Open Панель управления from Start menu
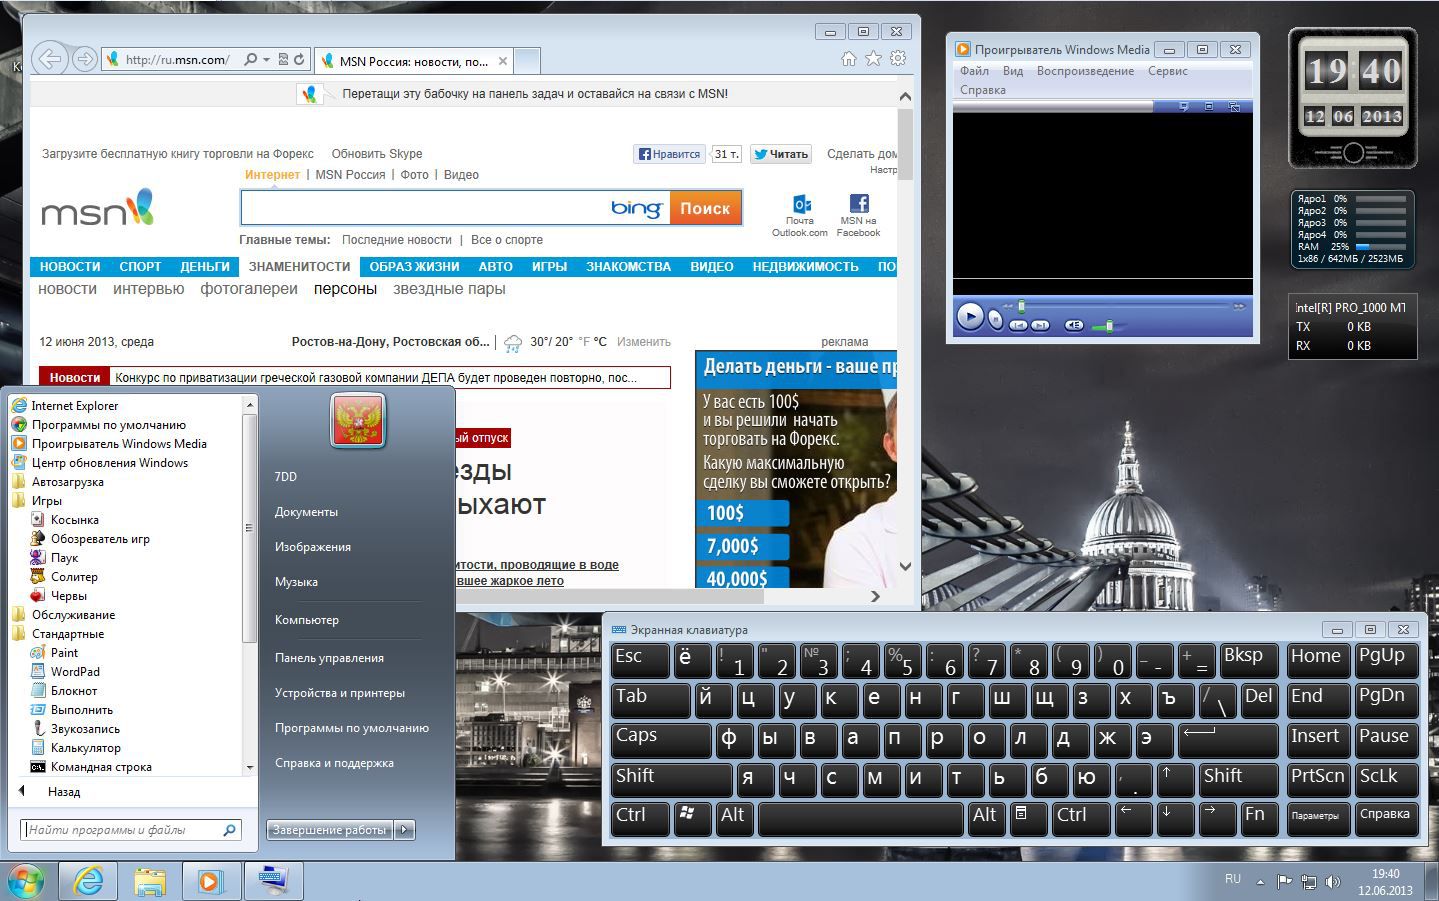The image size is (1439, 901). [x=329, y=658]
